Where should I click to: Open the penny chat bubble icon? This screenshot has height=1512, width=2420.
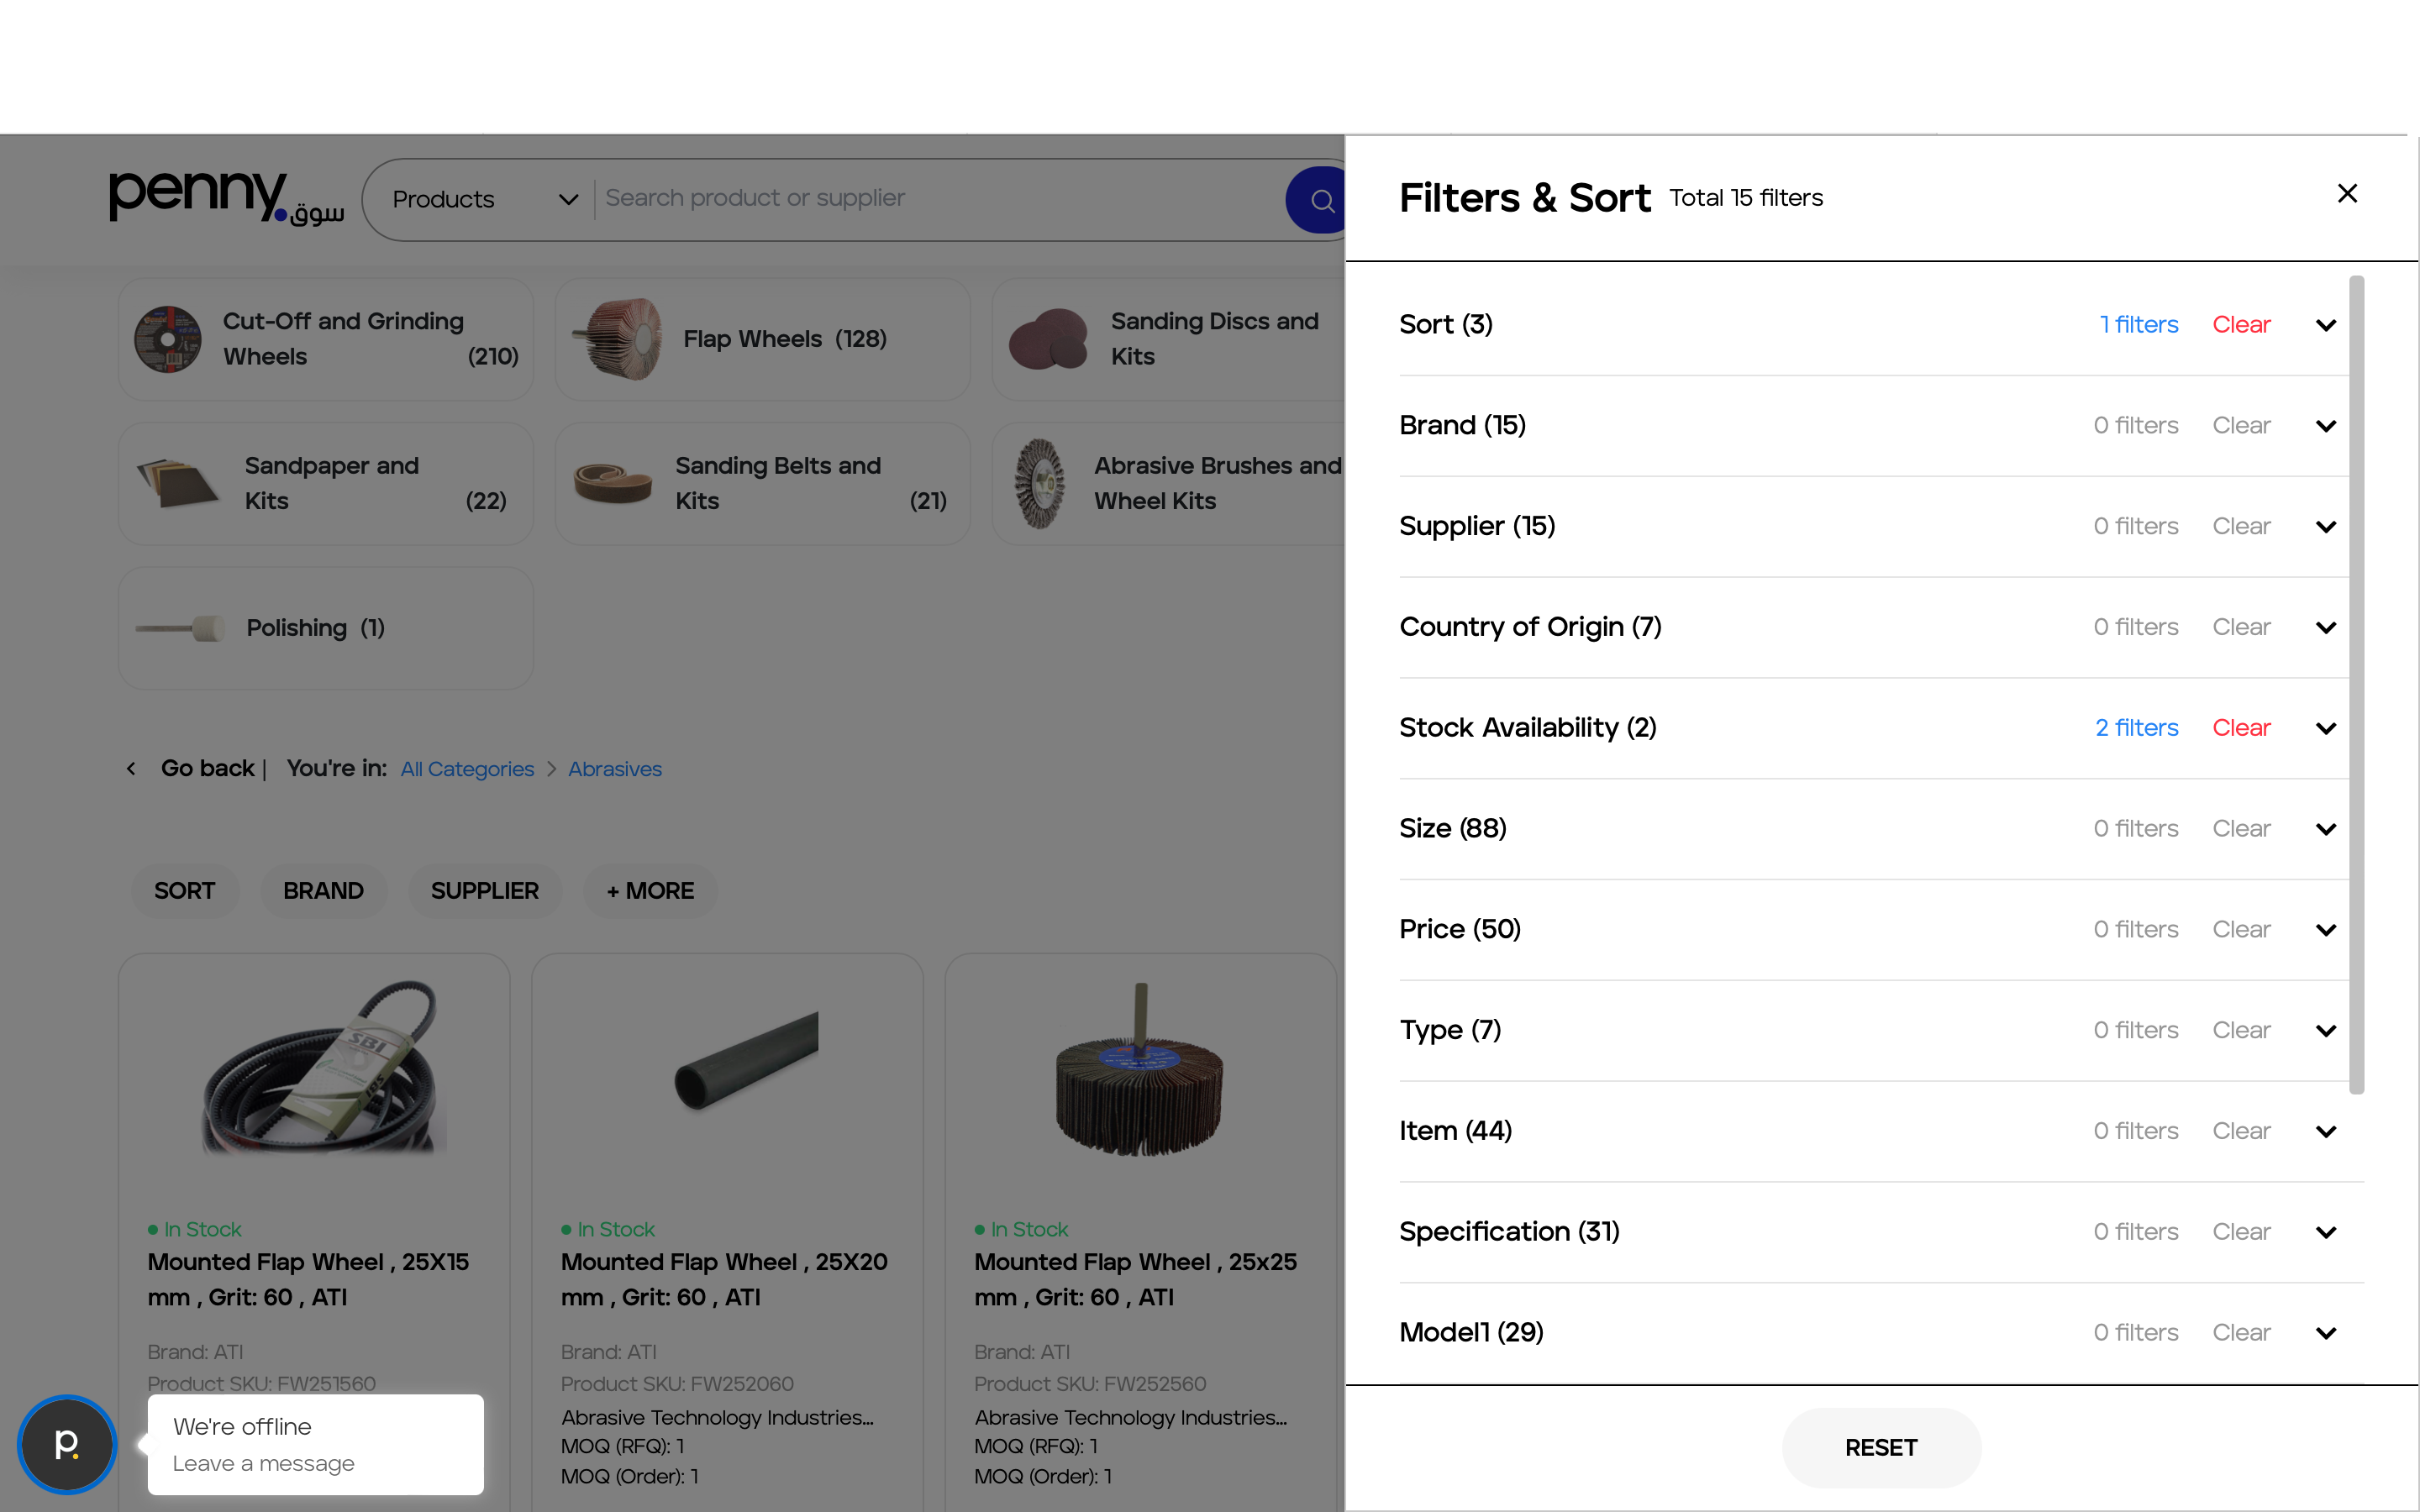pyautogui.click(x=67, y=1444)
